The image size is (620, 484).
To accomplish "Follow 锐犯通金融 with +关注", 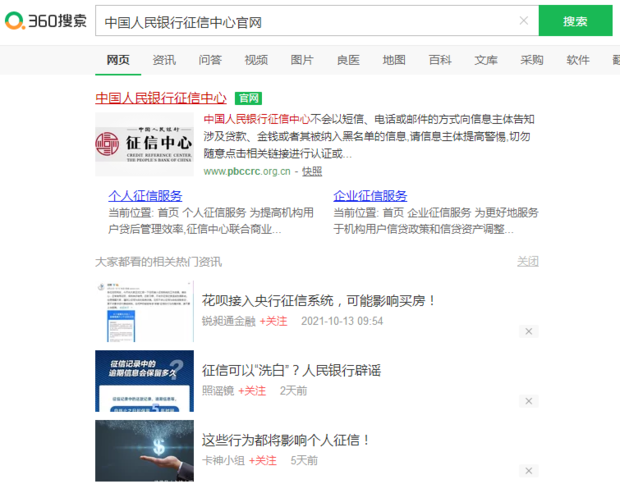I will pyautogui.click(x=273, y=321).
